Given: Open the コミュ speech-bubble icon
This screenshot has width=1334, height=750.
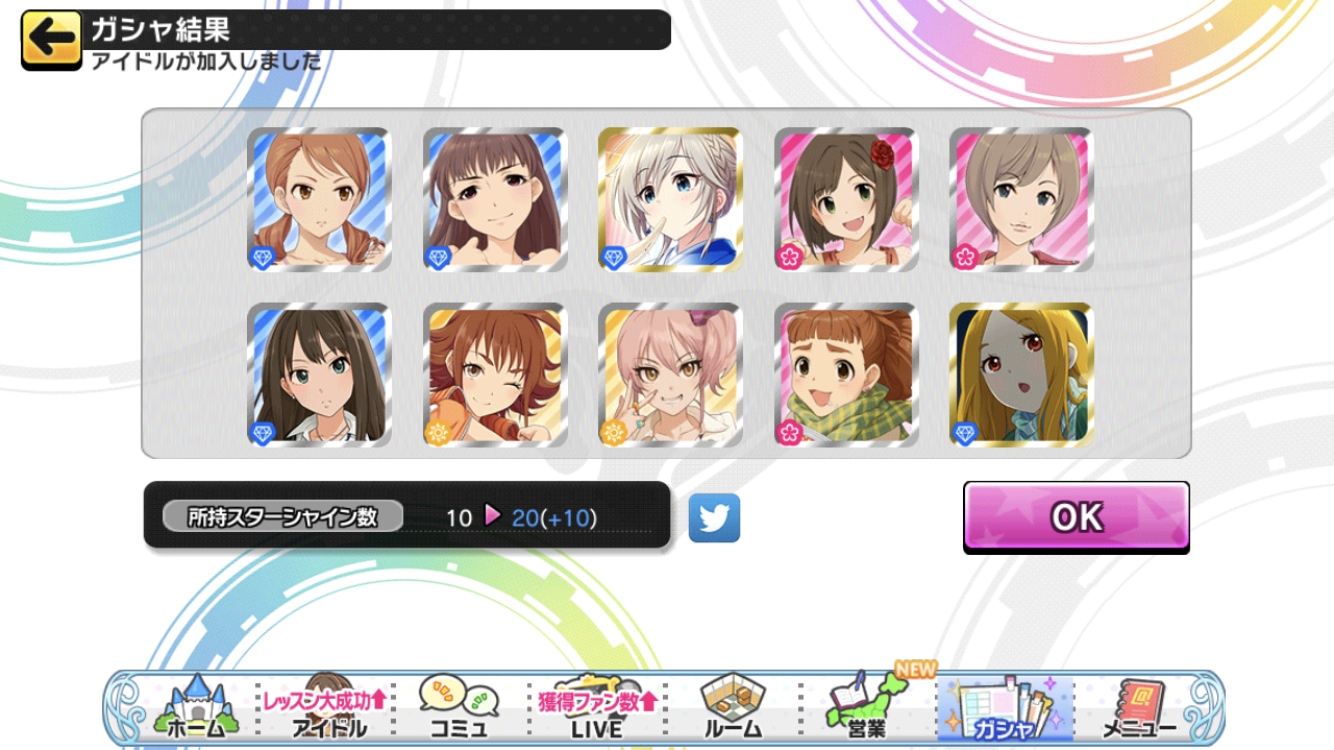Looking at the screenshot, I should click(x=459, y=707).
